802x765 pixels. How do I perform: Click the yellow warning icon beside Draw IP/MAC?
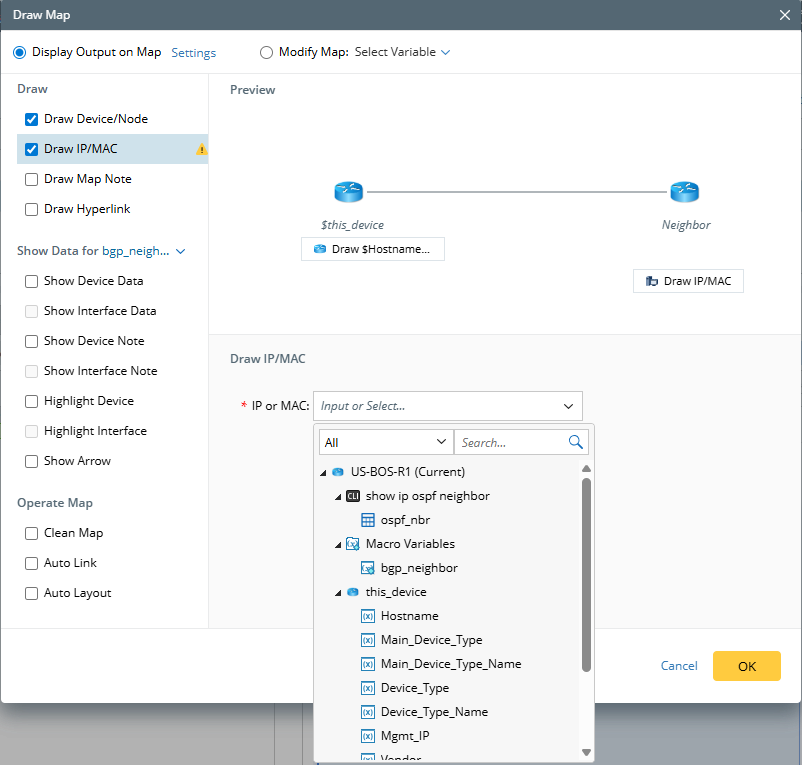coord(201,150)
